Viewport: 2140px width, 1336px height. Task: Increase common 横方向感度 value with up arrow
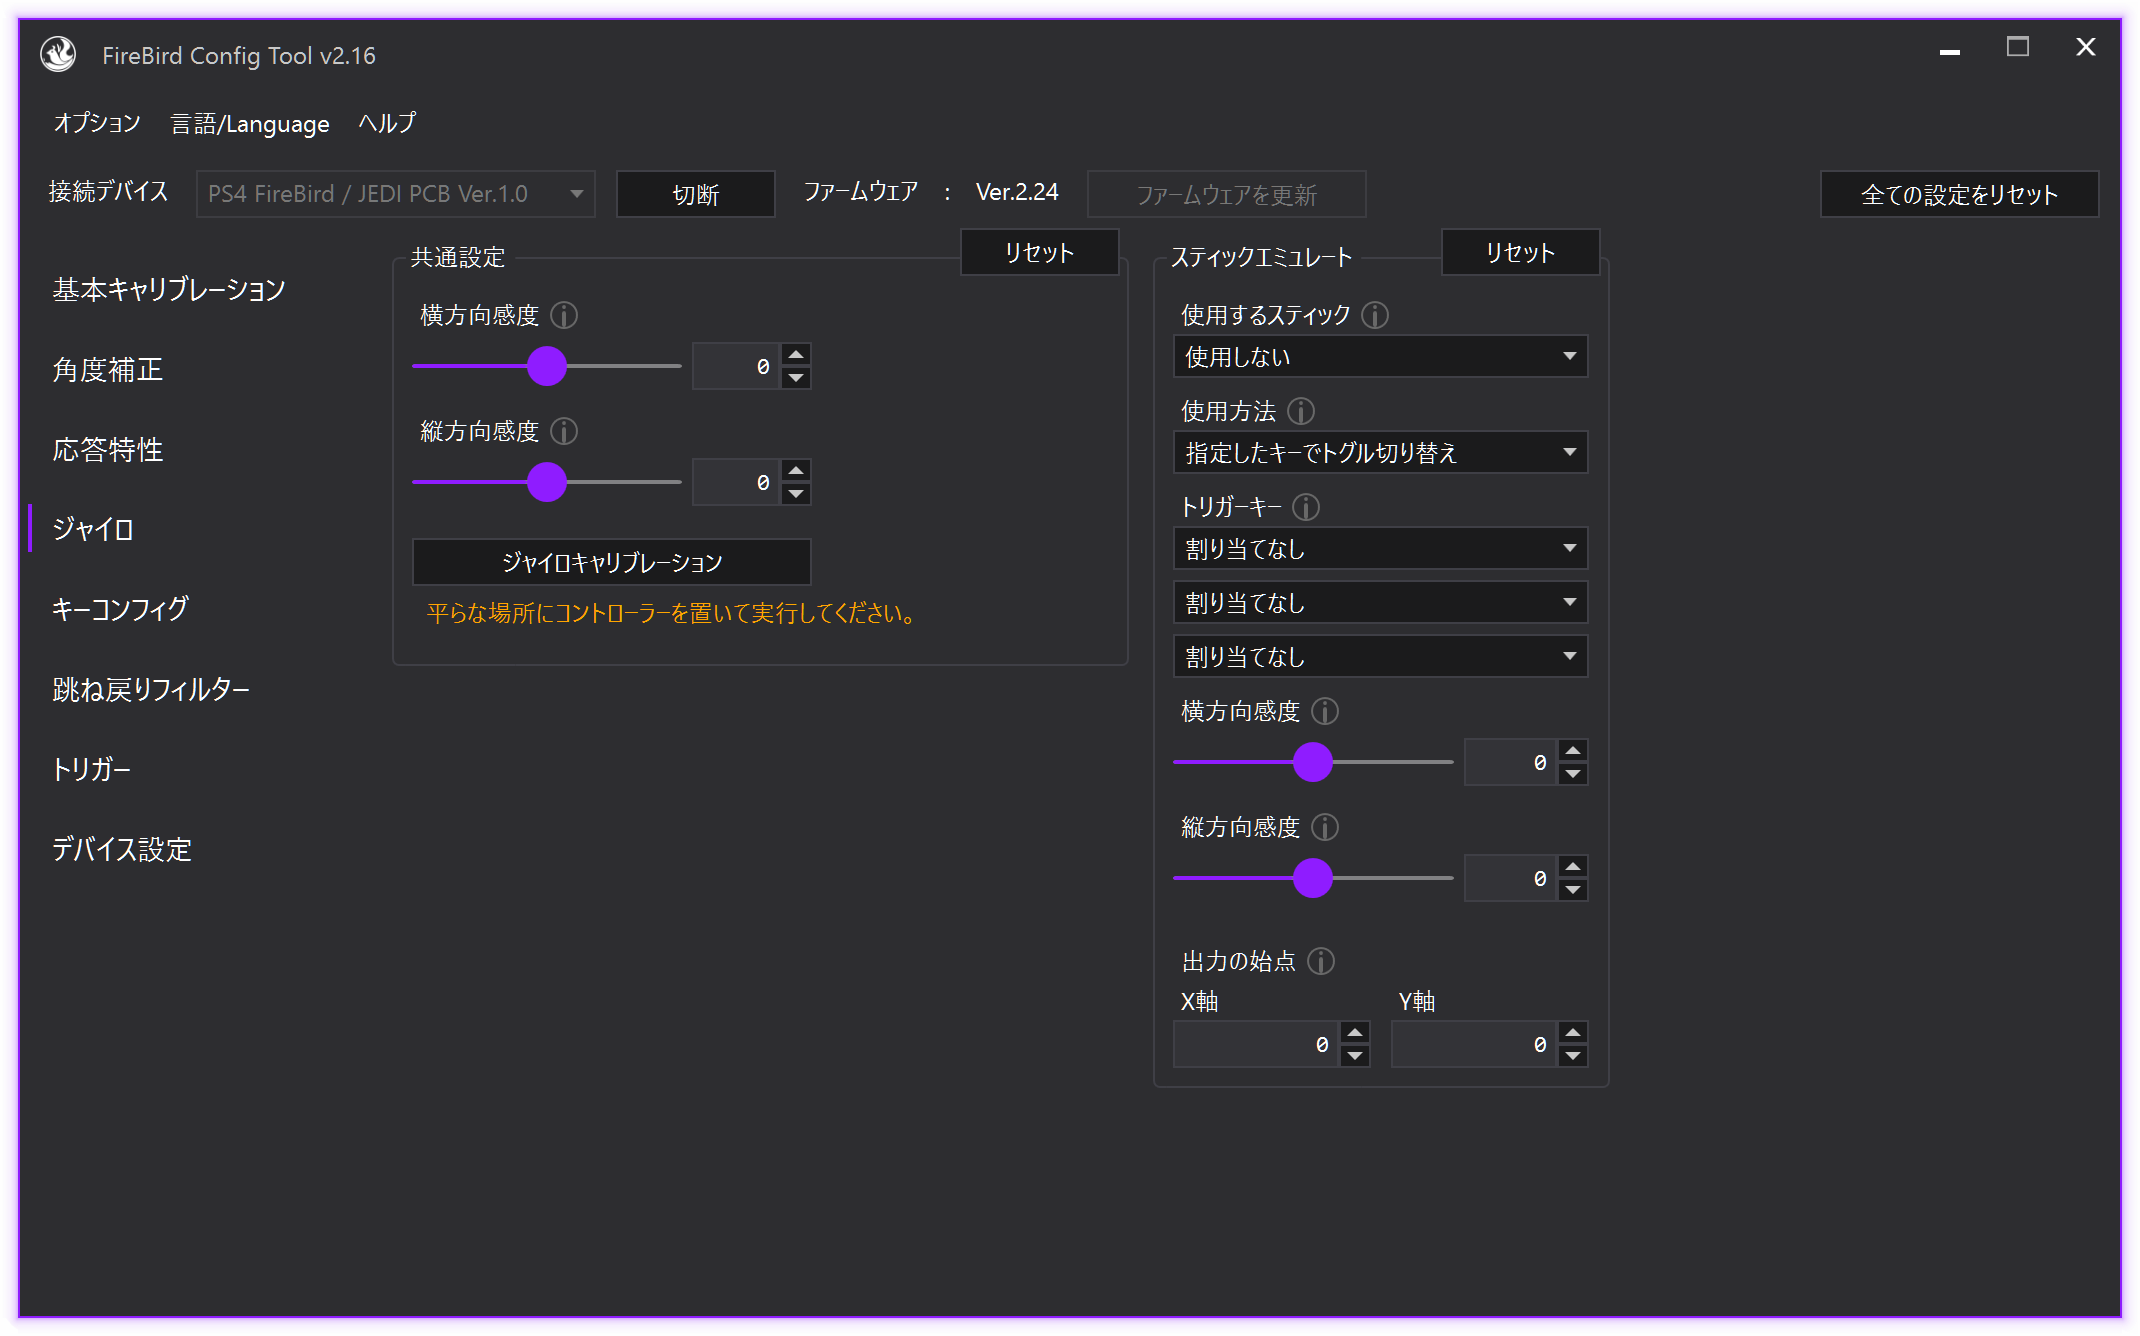point(796,355)
